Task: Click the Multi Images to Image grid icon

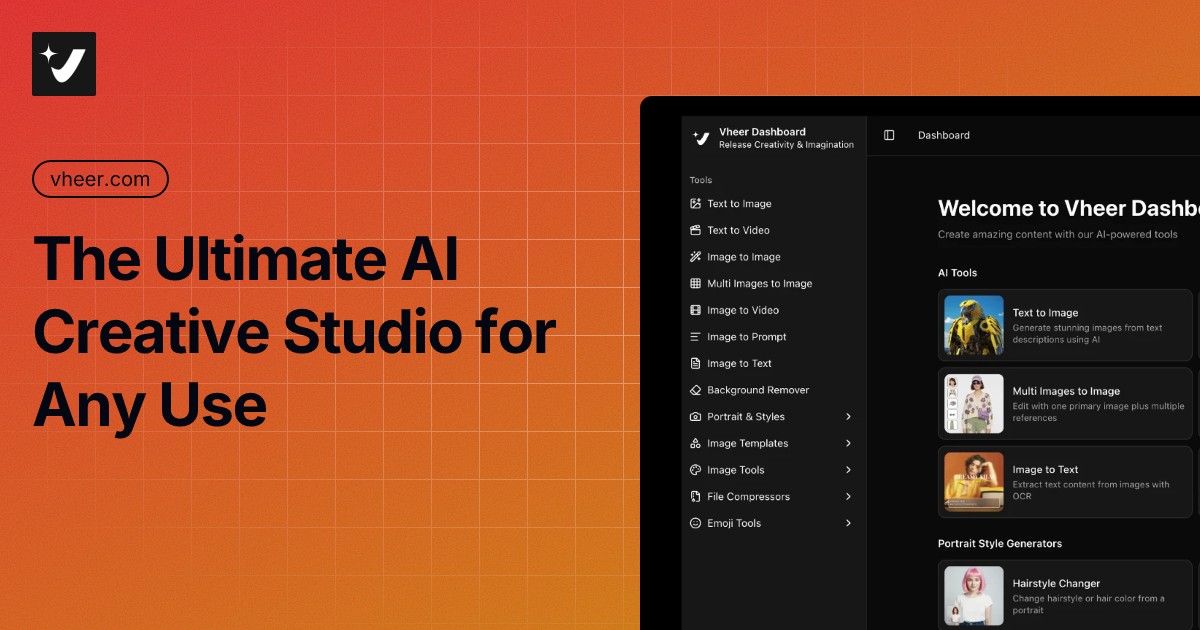Action: point(696,283)
